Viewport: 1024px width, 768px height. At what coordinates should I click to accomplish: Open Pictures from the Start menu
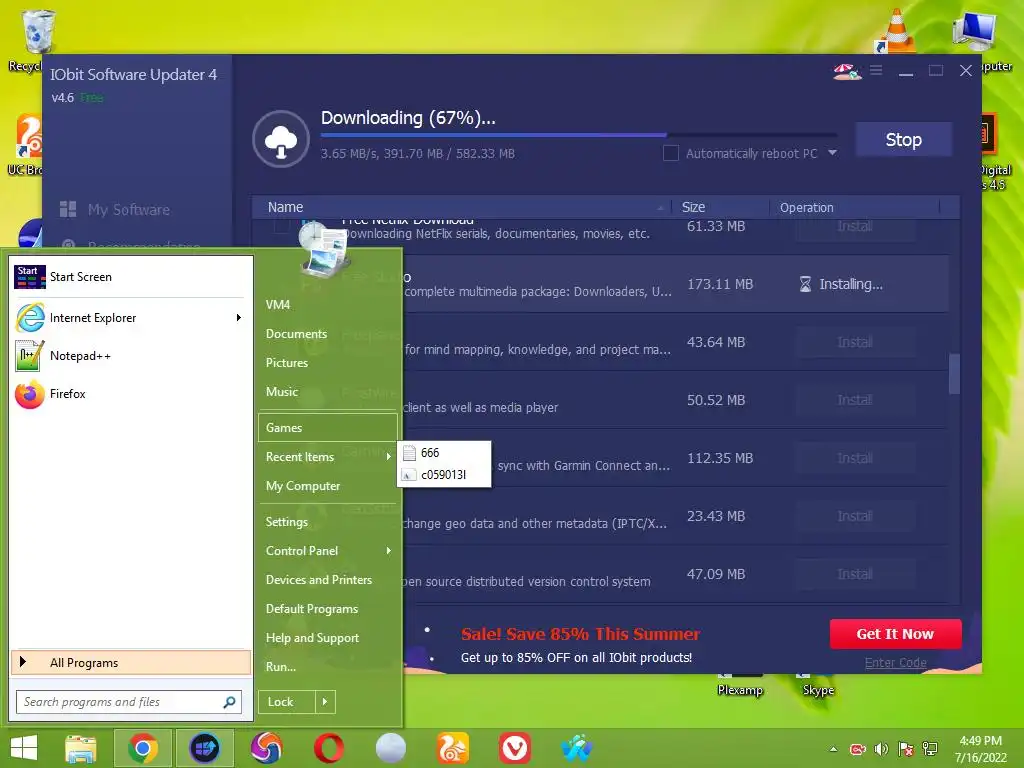coord(287,362)
